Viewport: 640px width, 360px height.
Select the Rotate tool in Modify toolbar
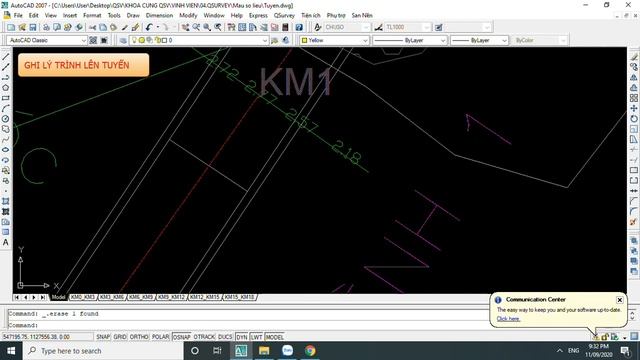click(x=634, y=119)
